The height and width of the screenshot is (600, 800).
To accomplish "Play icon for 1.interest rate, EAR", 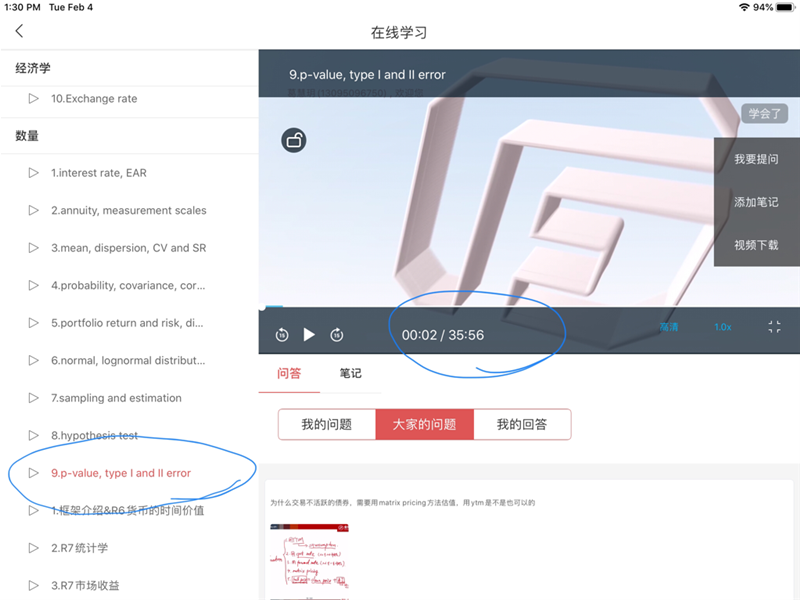I will coord(34,173).
